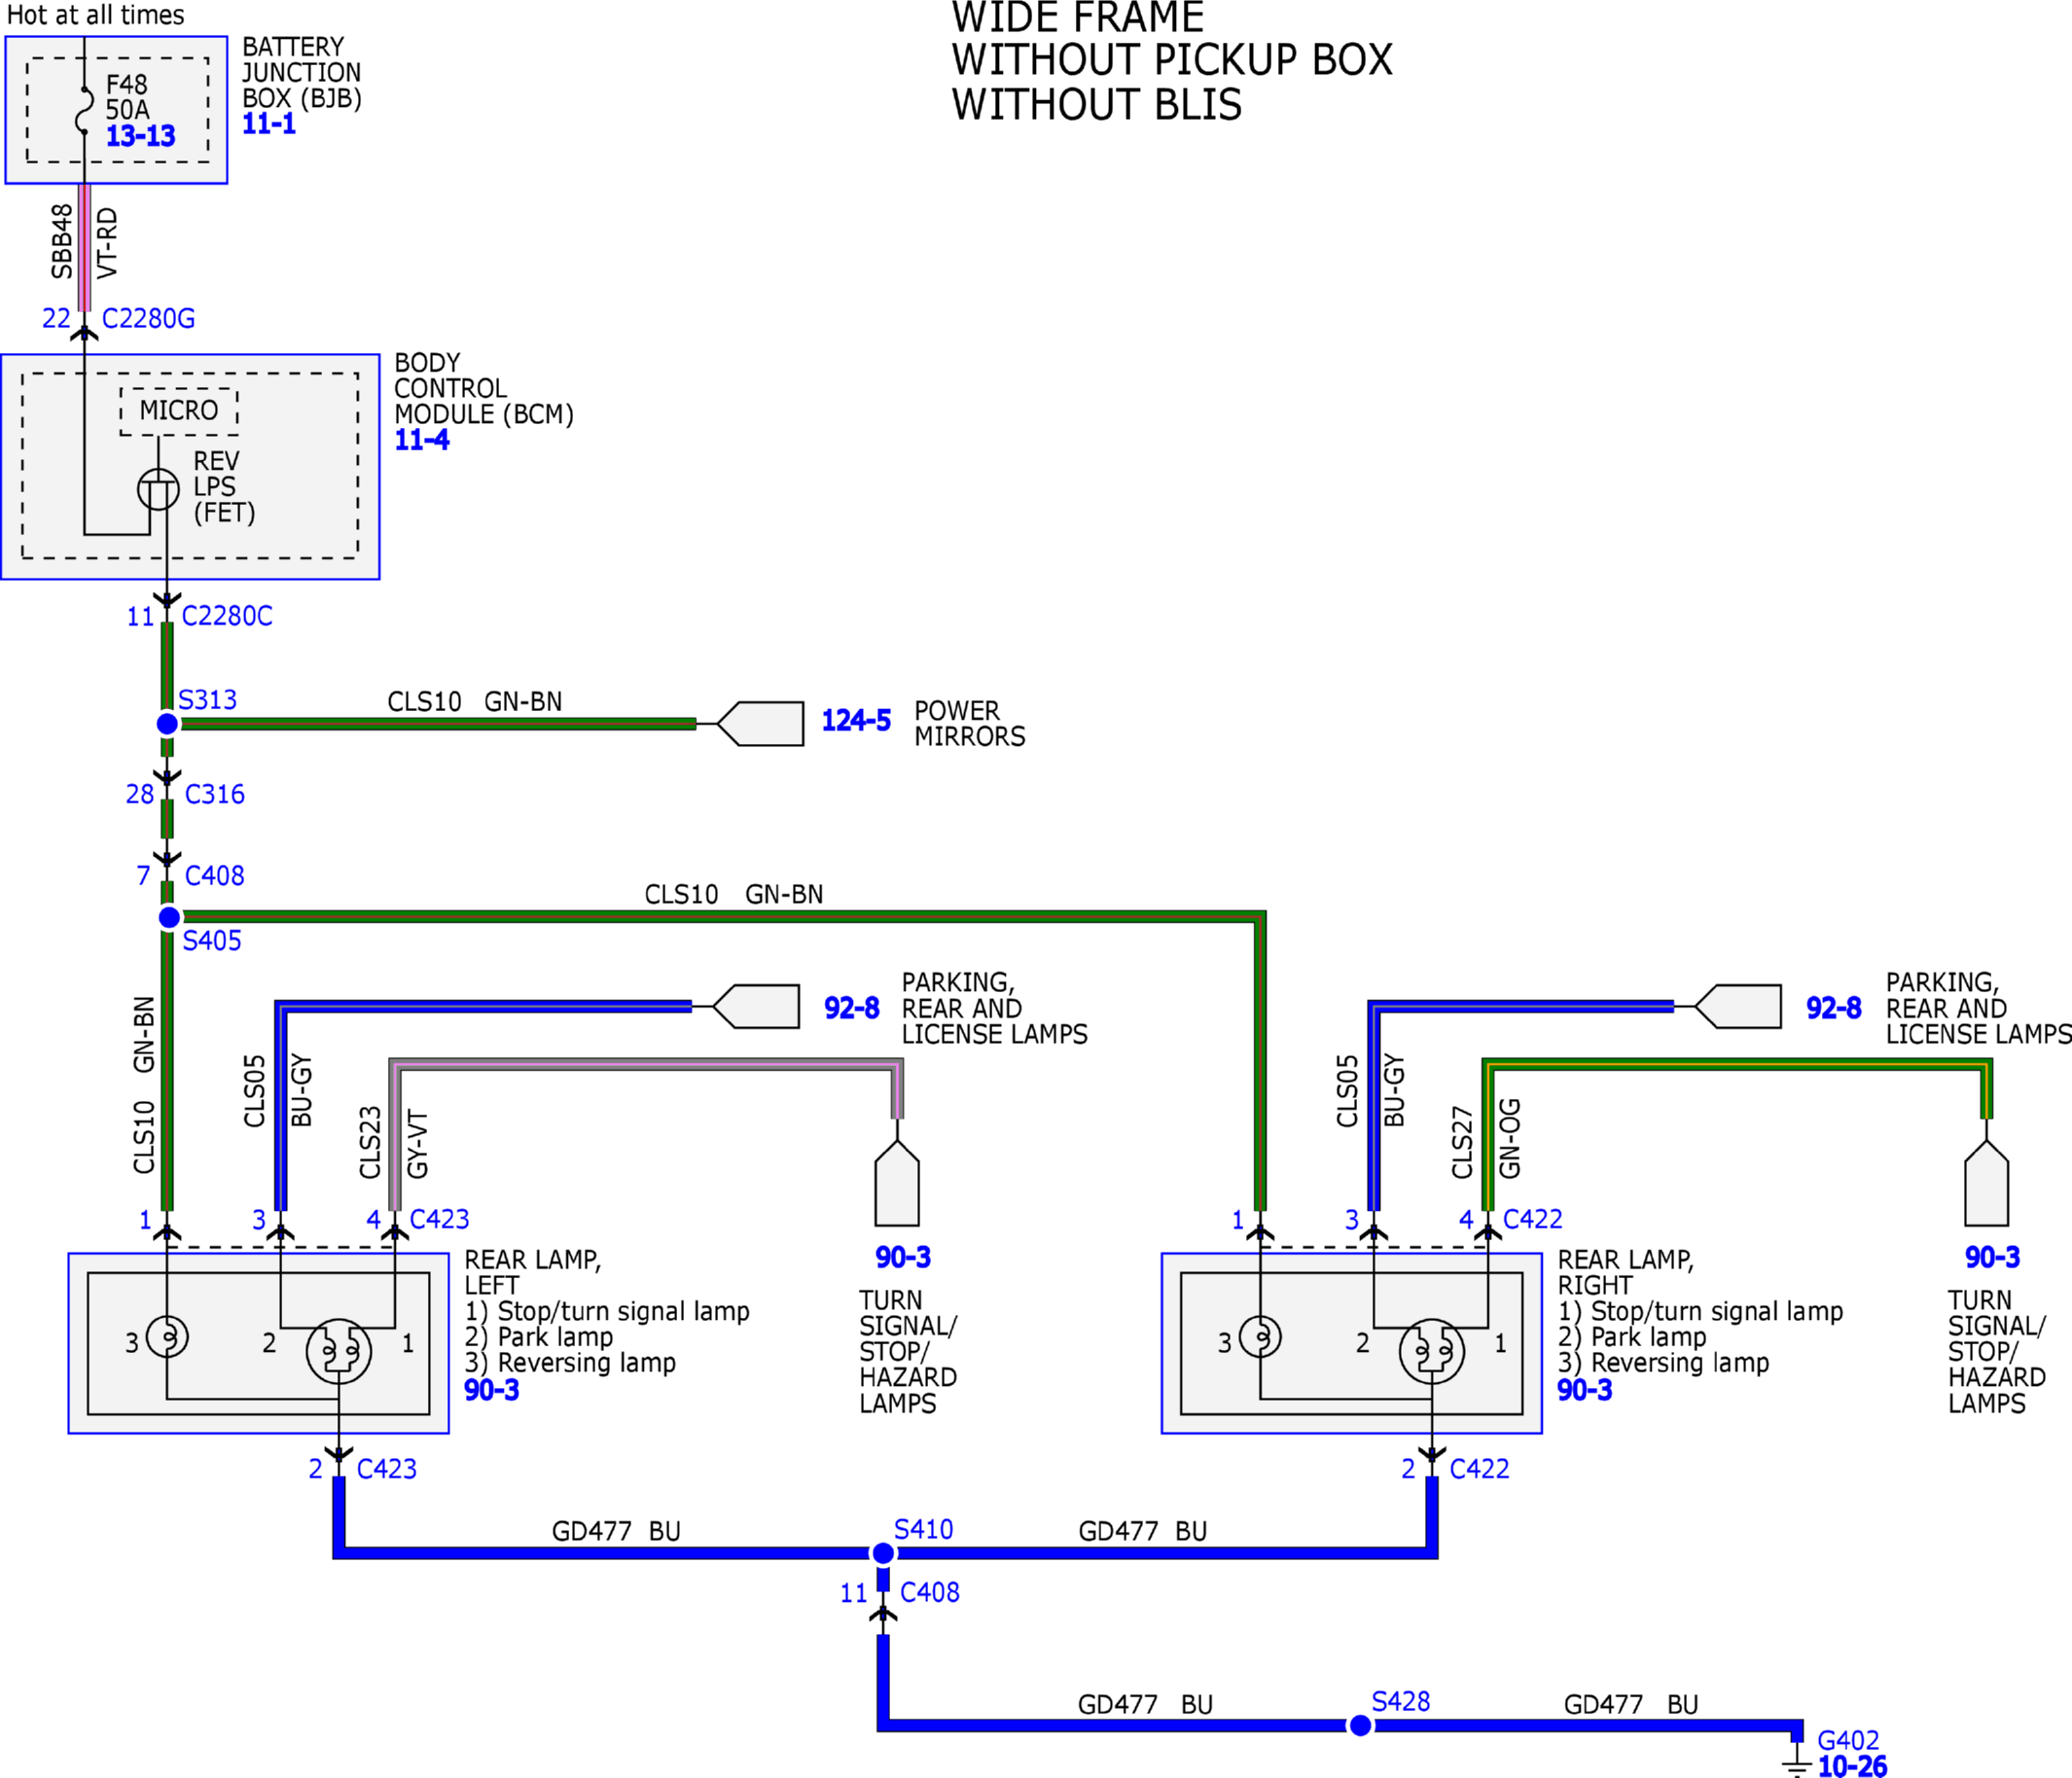Open the 11-4 Body Control Module reference
This screenshot has height=1778, width=2072.
[x=422, y=440]
